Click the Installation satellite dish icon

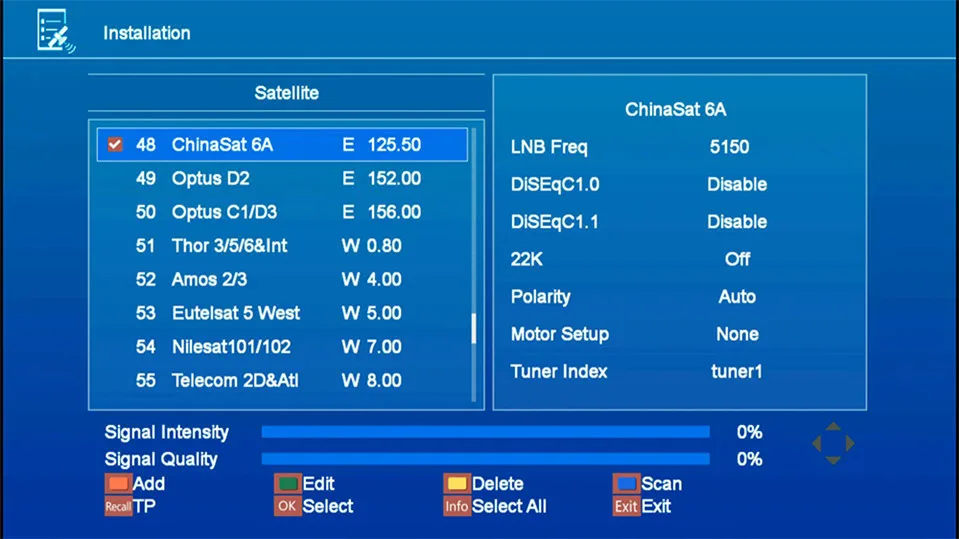tap(56, 31)
